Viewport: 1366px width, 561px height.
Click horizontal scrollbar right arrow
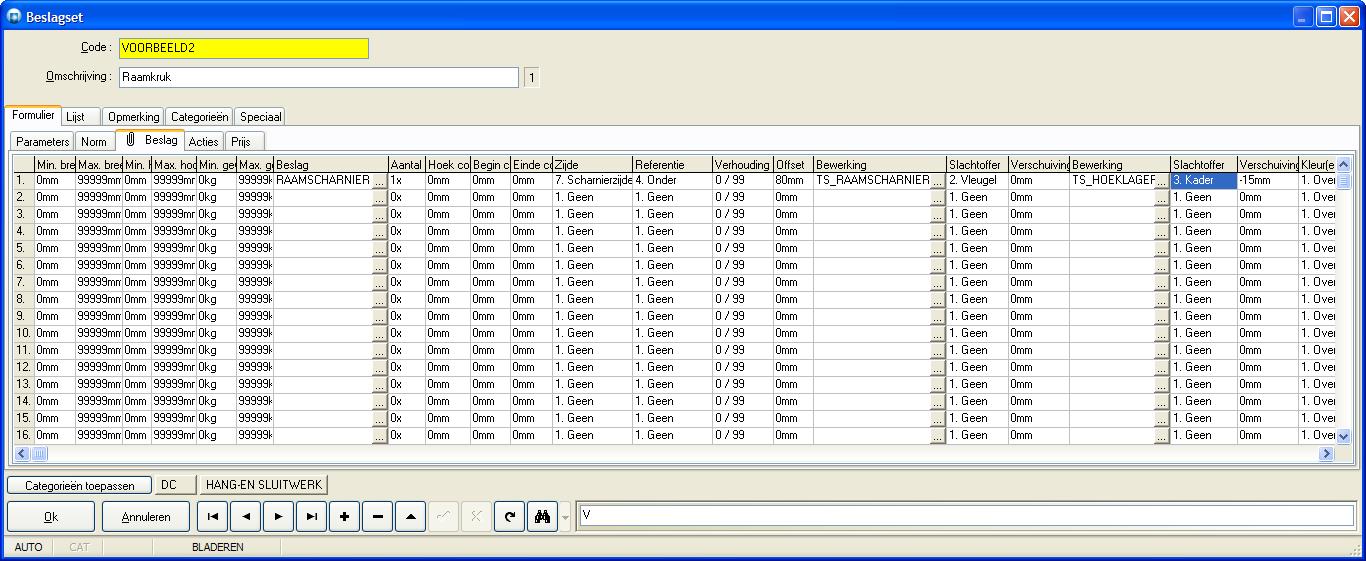coord(1327,454)
